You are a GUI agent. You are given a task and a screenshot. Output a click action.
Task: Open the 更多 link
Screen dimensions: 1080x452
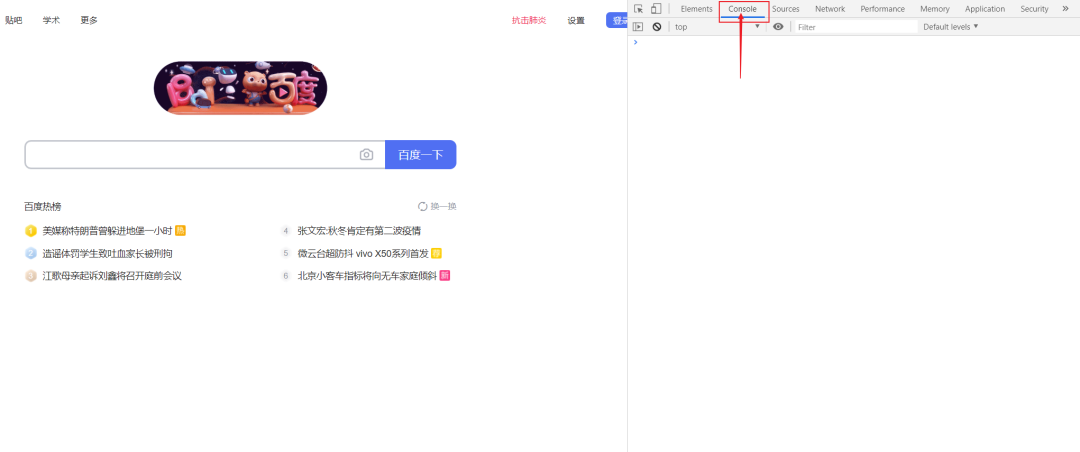(x=89, y=20)
